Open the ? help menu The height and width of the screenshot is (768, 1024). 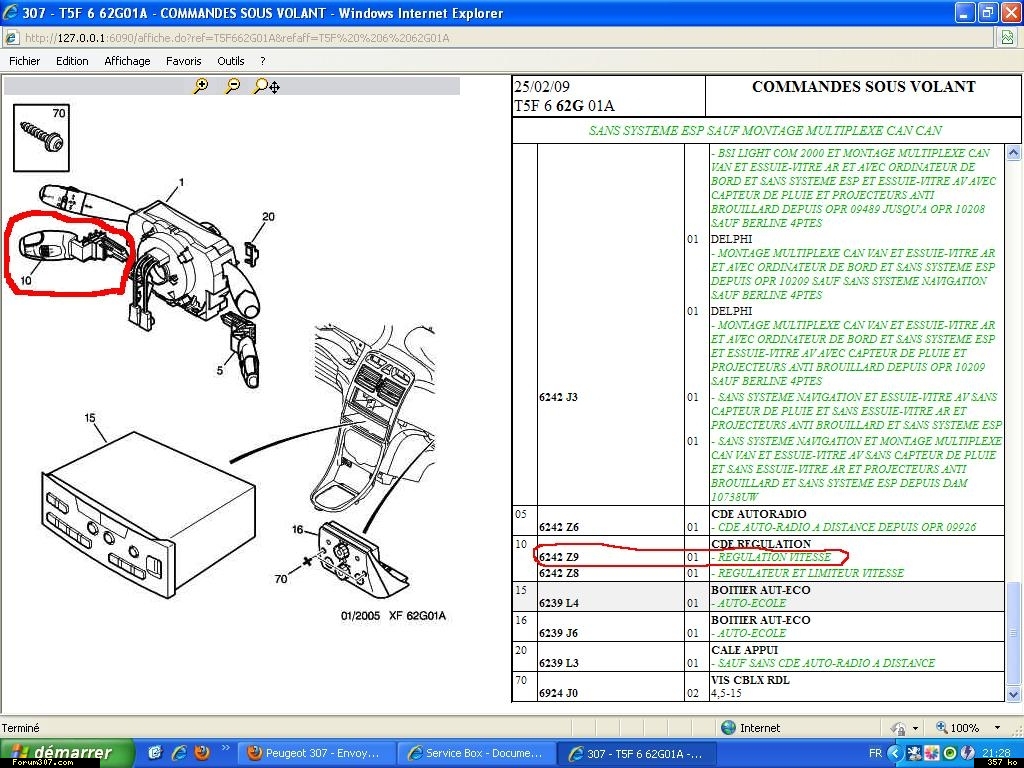[x=263, y=61]
